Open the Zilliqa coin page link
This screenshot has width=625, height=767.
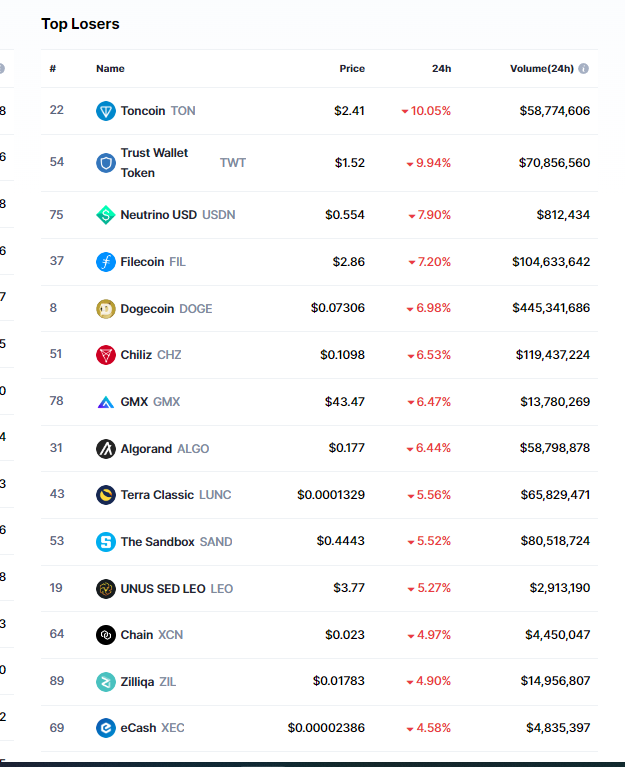(x=137, y=681)
